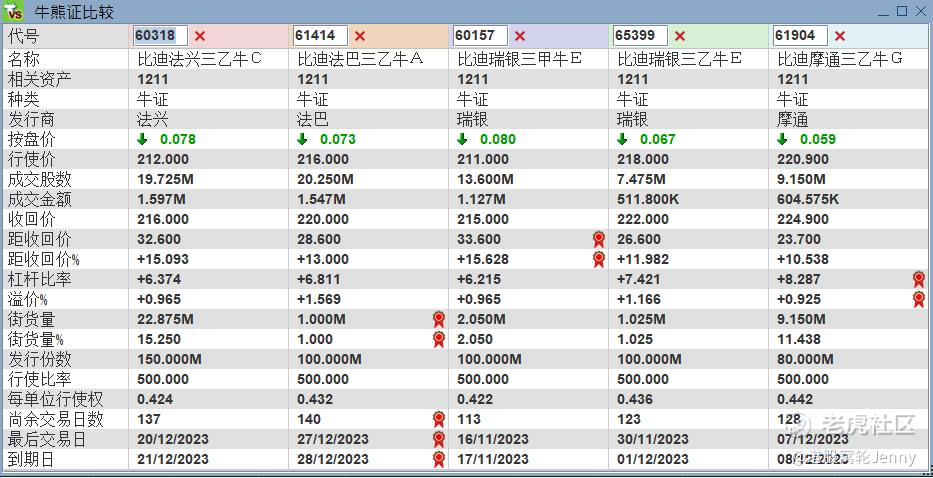Select the 按盘价 row label
The height and width of the screenshot is (478, 933).
coord(31,139)
